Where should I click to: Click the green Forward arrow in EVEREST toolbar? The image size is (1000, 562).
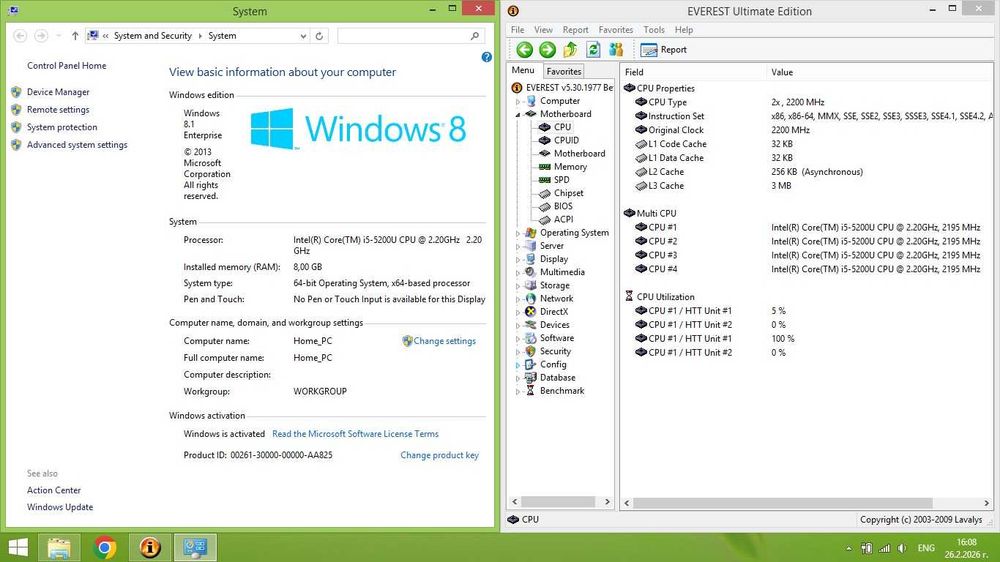pos(547,49)
